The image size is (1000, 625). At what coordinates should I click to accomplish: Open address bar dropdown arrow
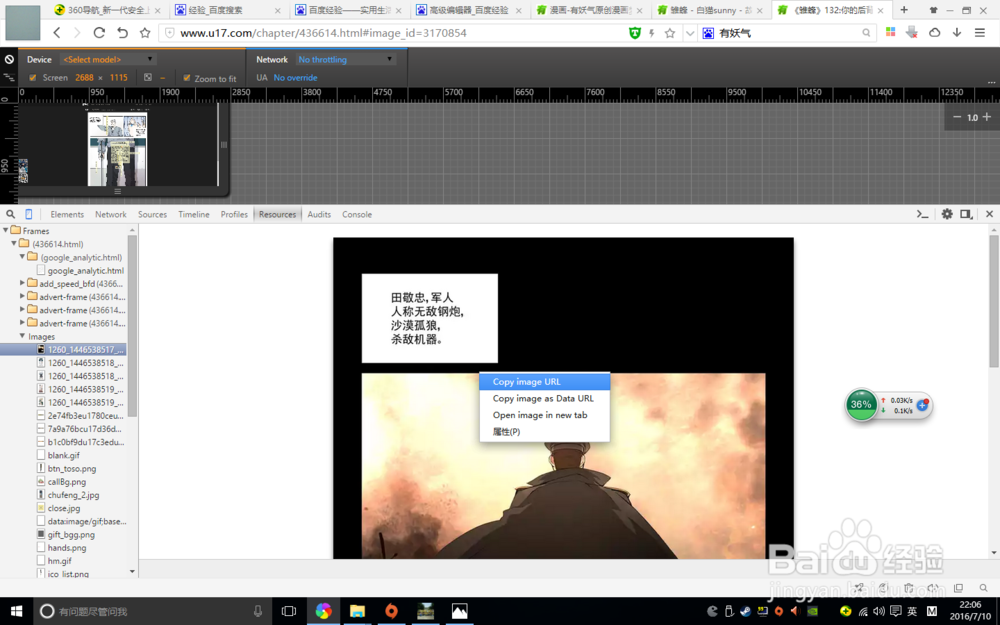(x=689, y=33)
